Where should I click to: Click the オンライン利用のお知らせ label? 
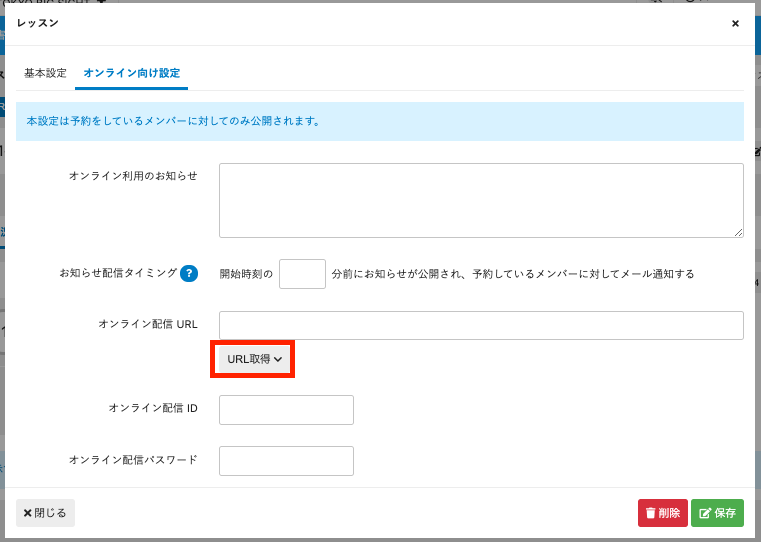pos(133,176)
